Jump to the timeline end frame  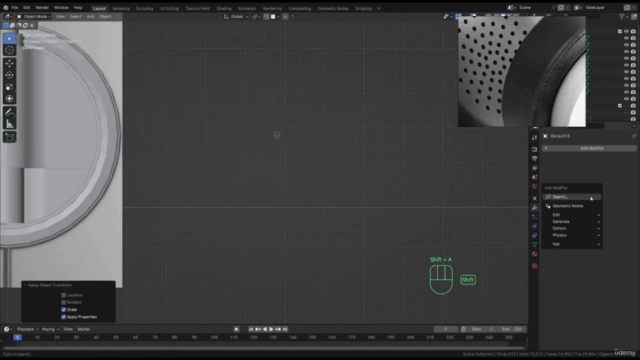click(x=285, y=329)
